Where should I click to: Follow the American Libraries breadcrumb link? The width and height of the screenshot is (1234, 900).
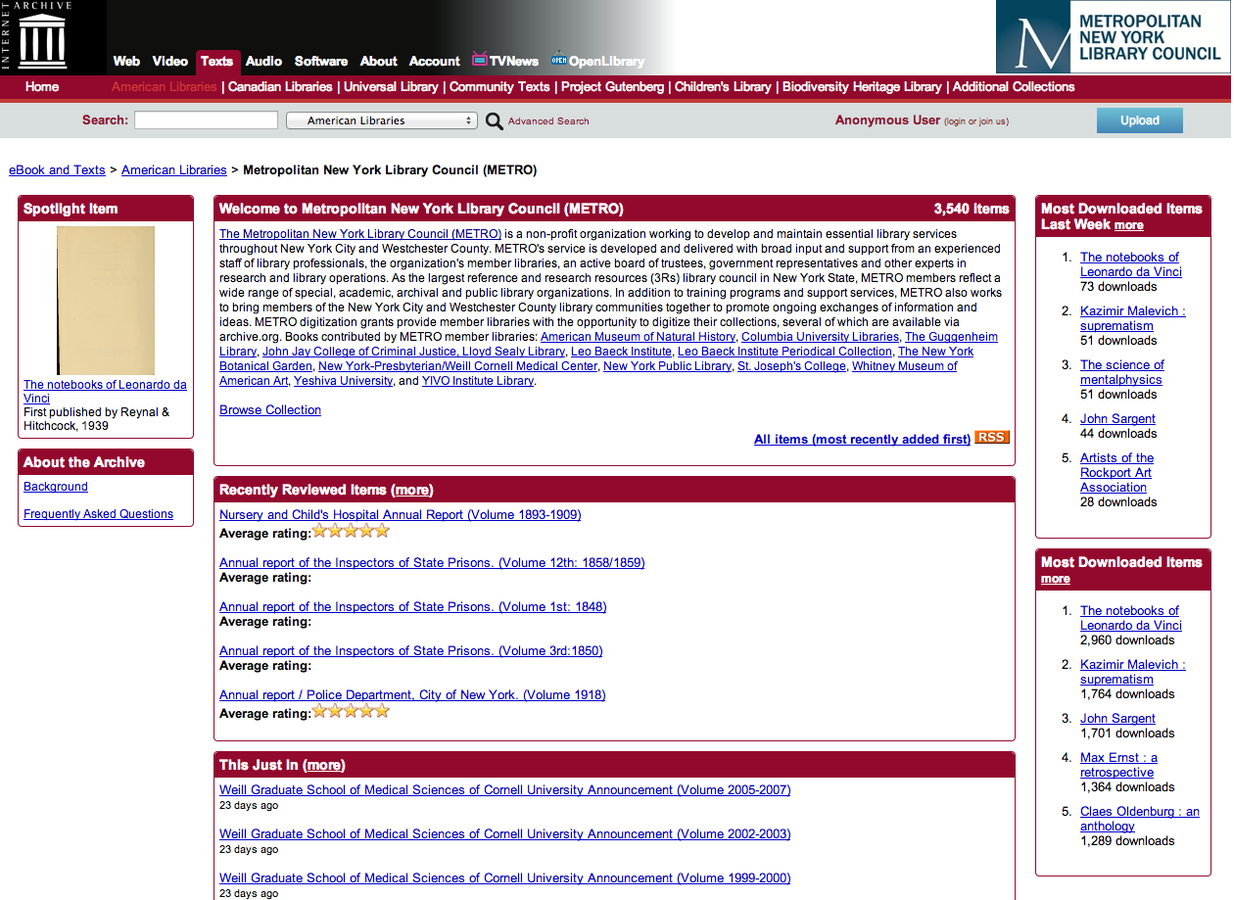(x=174, y=170)
